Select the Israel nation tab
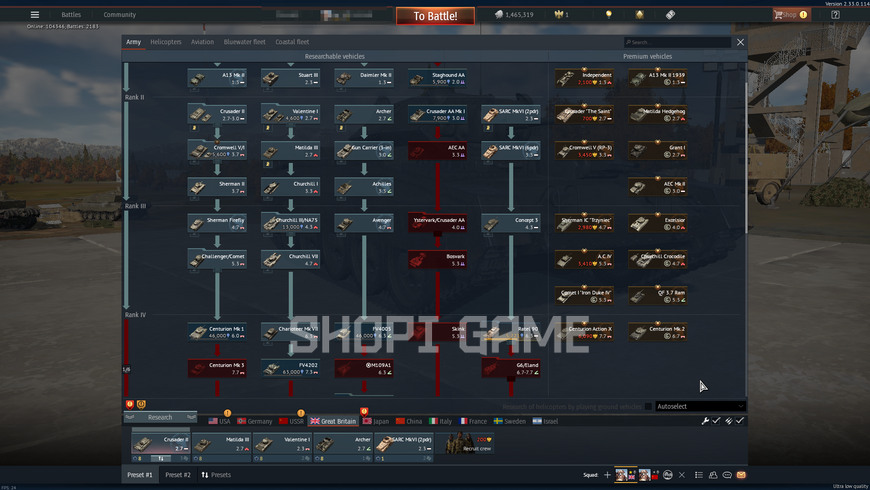The image size is (870, 490). click(545, 422)
